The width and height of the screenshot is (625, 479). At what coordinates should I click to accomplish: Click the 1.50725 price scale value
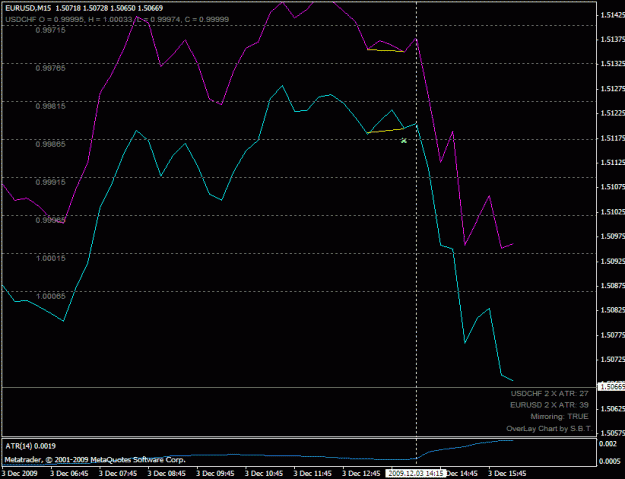612,359
